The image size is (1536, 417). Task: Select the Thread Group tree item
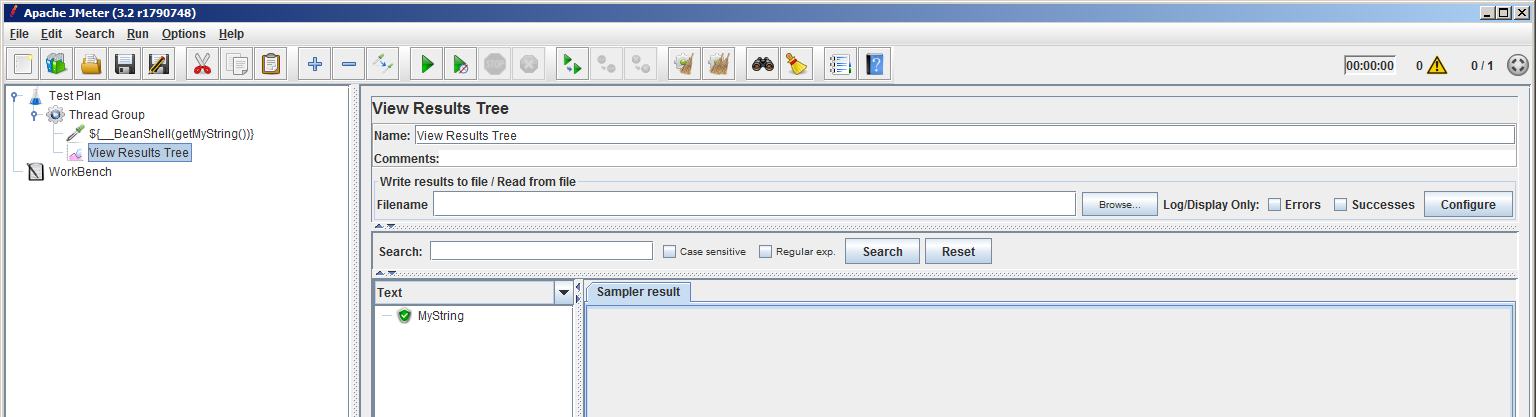point(106,115)
